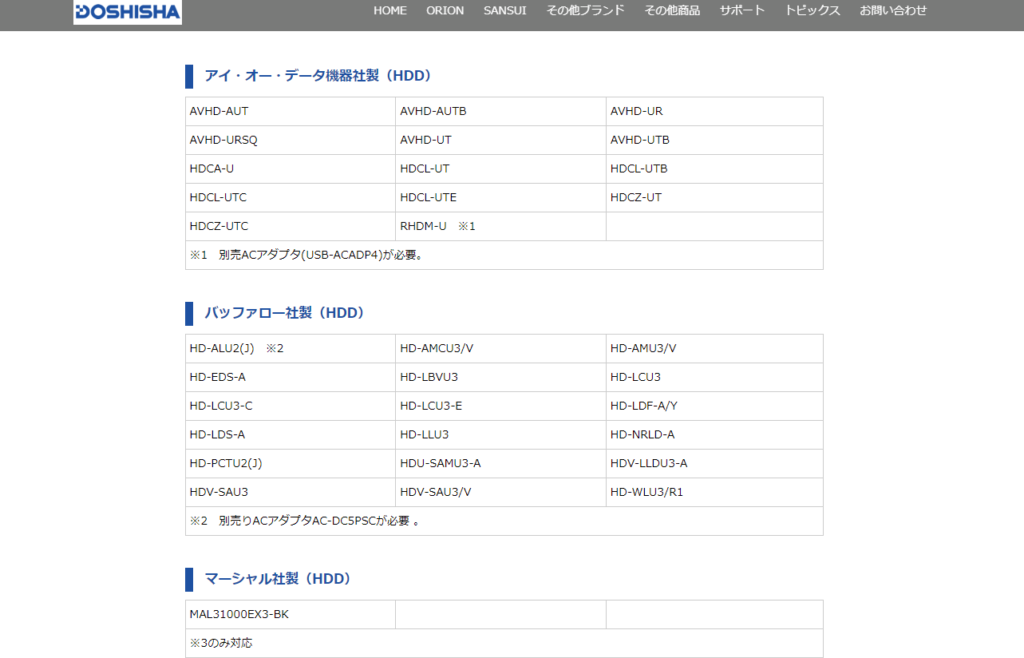Select the HD-WLU3/R1 cell

coord(714,492)
